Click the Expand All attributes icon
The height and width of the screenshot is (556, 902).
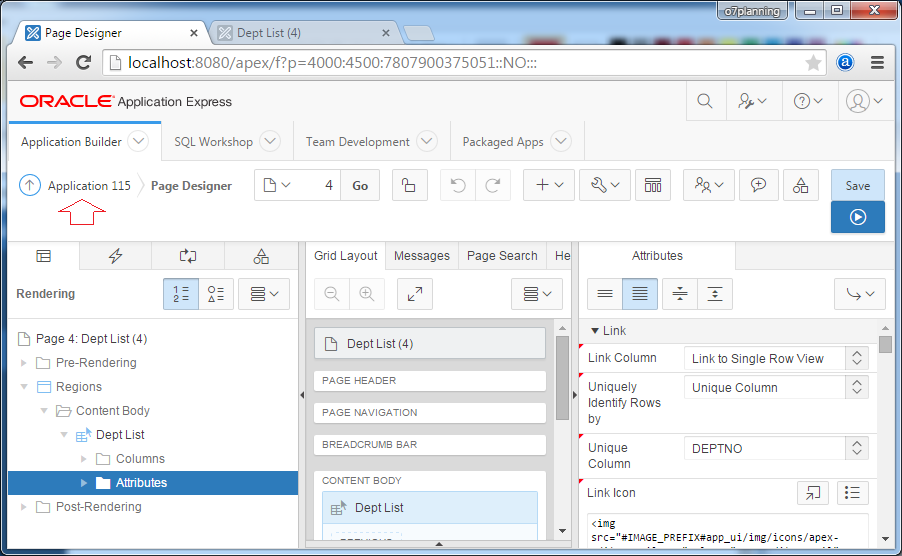point(714,294)
